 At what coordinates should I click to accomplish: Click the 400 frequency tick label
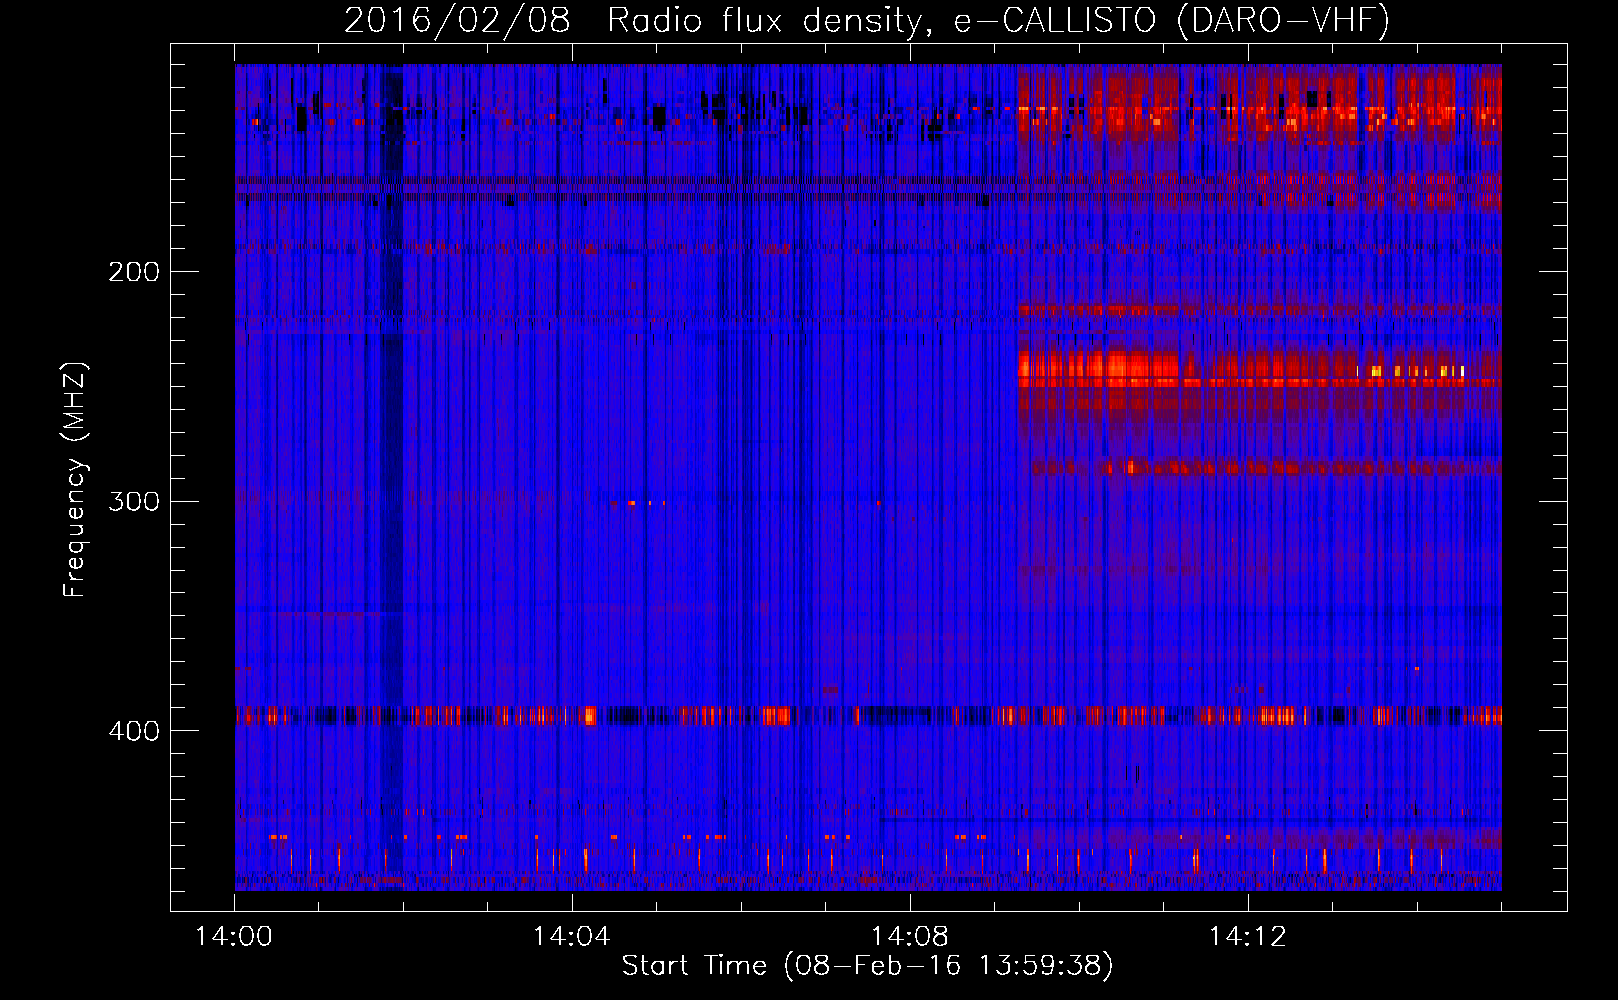pyautogui.click(x=134, y=731)
